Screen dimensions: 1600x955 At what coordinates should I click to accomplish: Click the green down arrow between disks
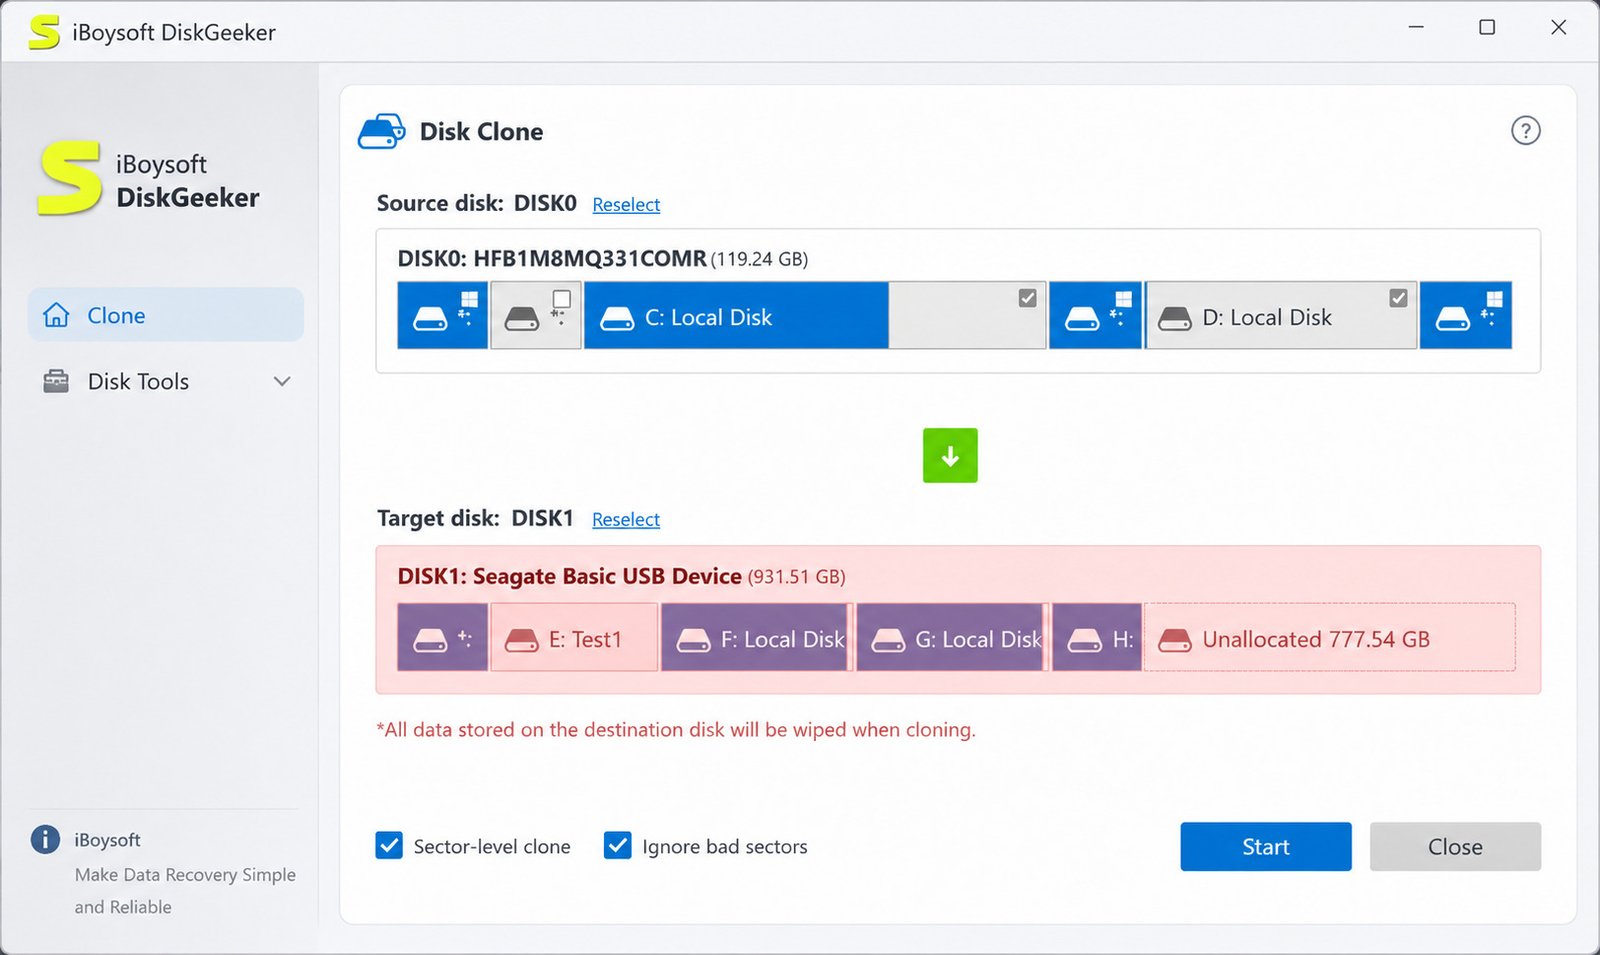click(950, 456)
